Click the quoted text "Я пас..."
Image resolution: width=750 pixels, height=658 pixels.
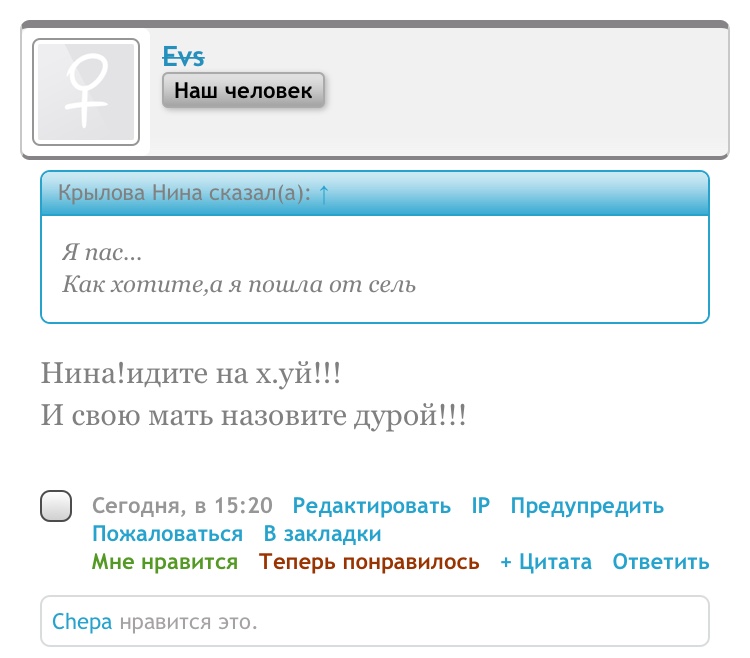click(102, 254)
